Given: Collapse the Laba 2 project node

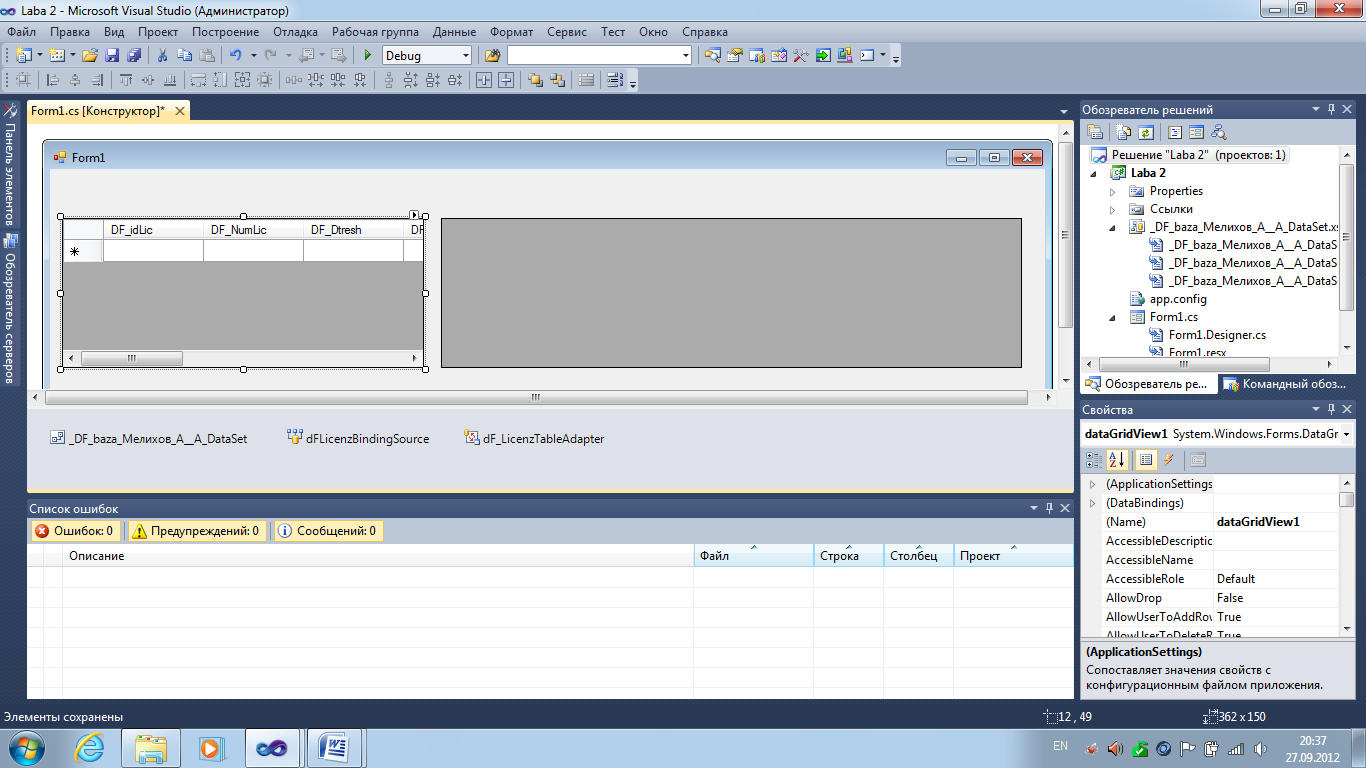Looking at the screenshot, I should pos(1094,173).
